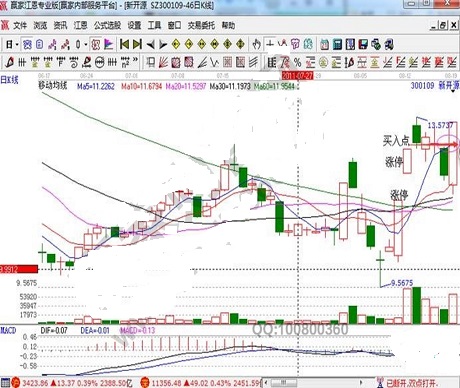
Task: Click the 日K线 chart label
Action: point(9,80)
